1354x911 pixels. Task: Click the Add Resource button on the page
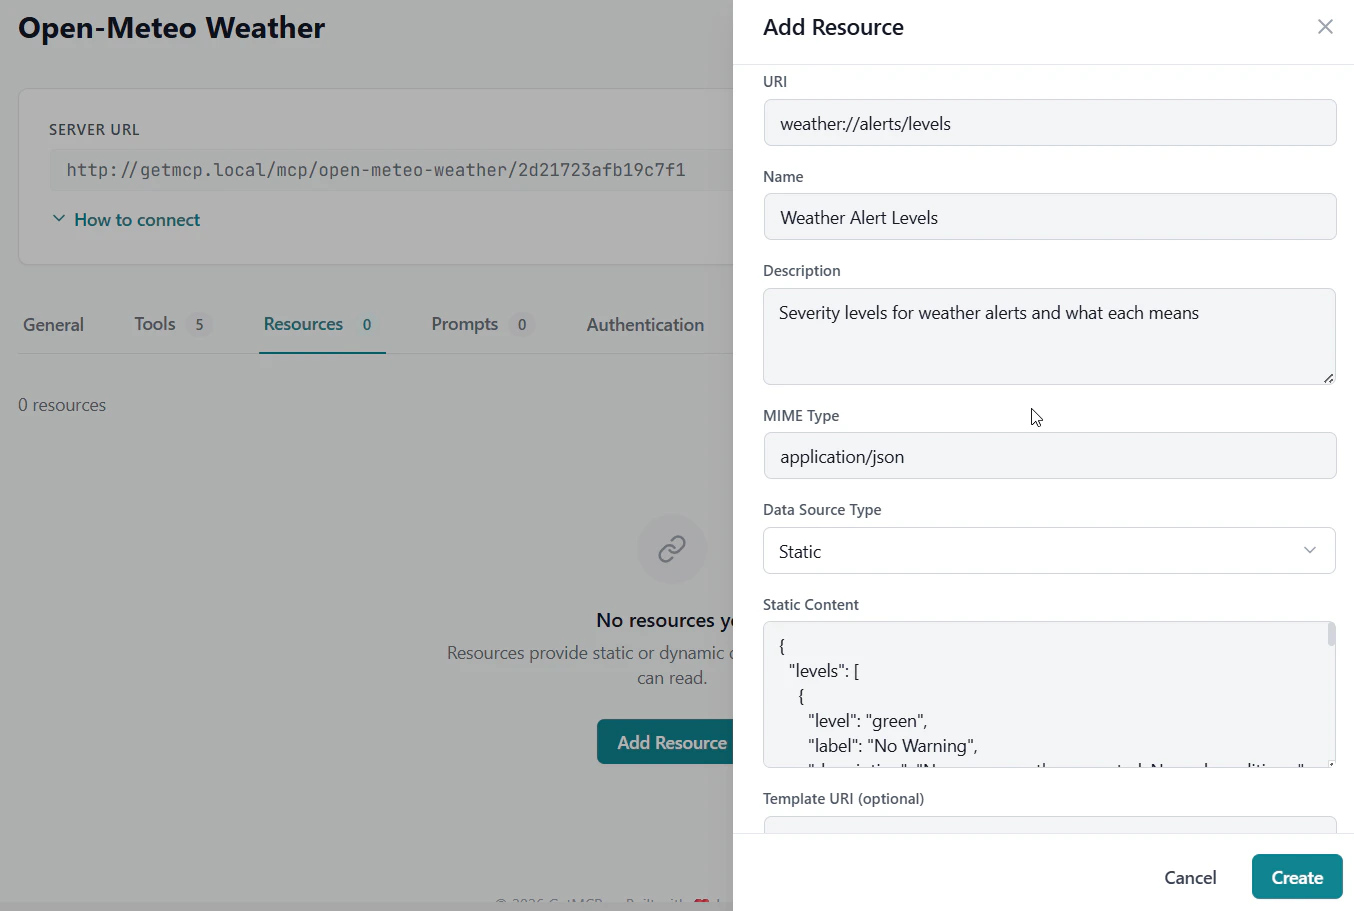point(666,742)
